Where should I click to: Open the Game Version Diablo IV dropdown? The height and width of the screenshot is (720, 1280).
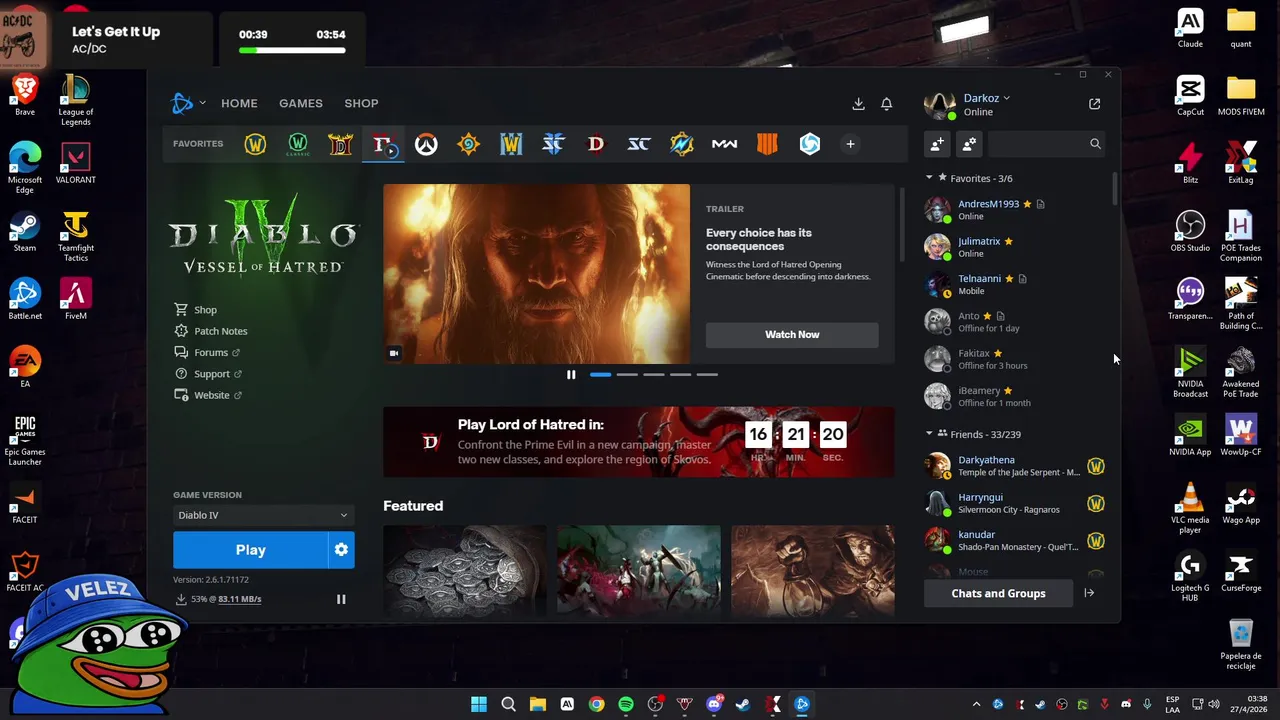click(x=263, y=515)
